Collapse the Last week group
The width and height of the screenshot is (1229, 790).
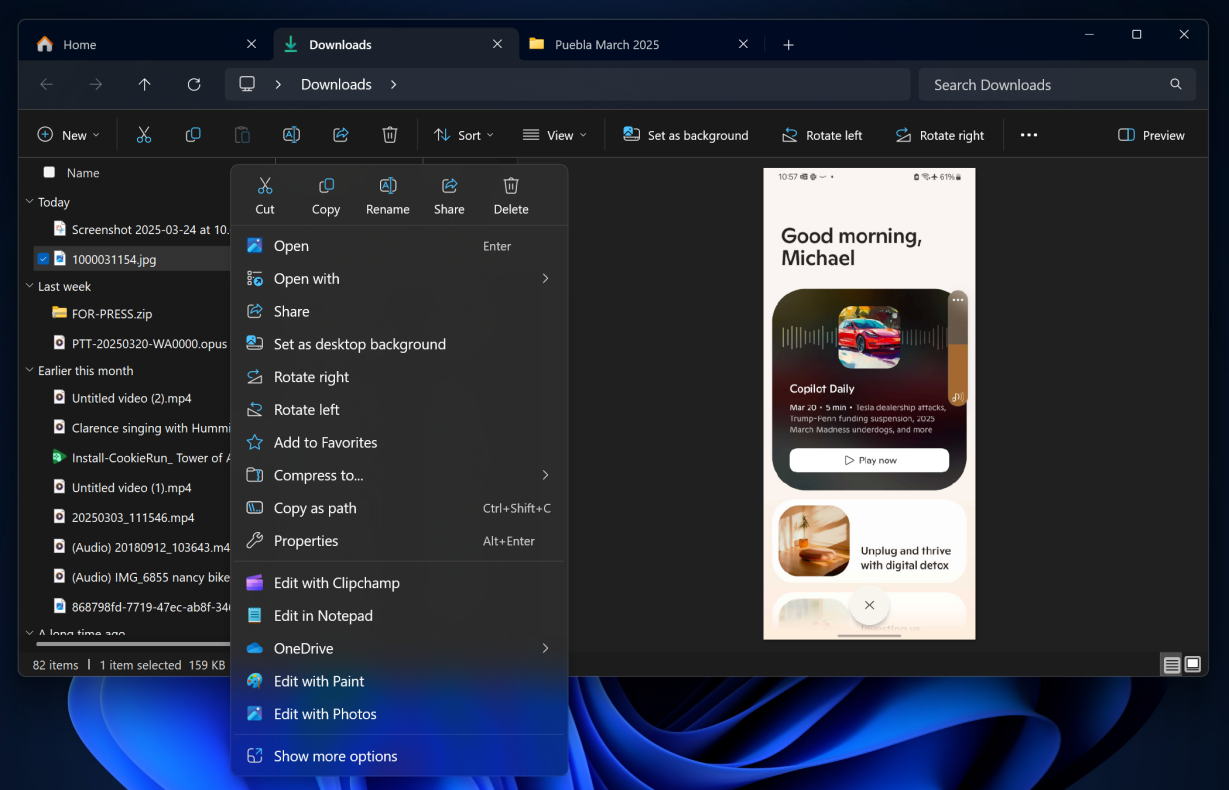click(x=29, y=286)
